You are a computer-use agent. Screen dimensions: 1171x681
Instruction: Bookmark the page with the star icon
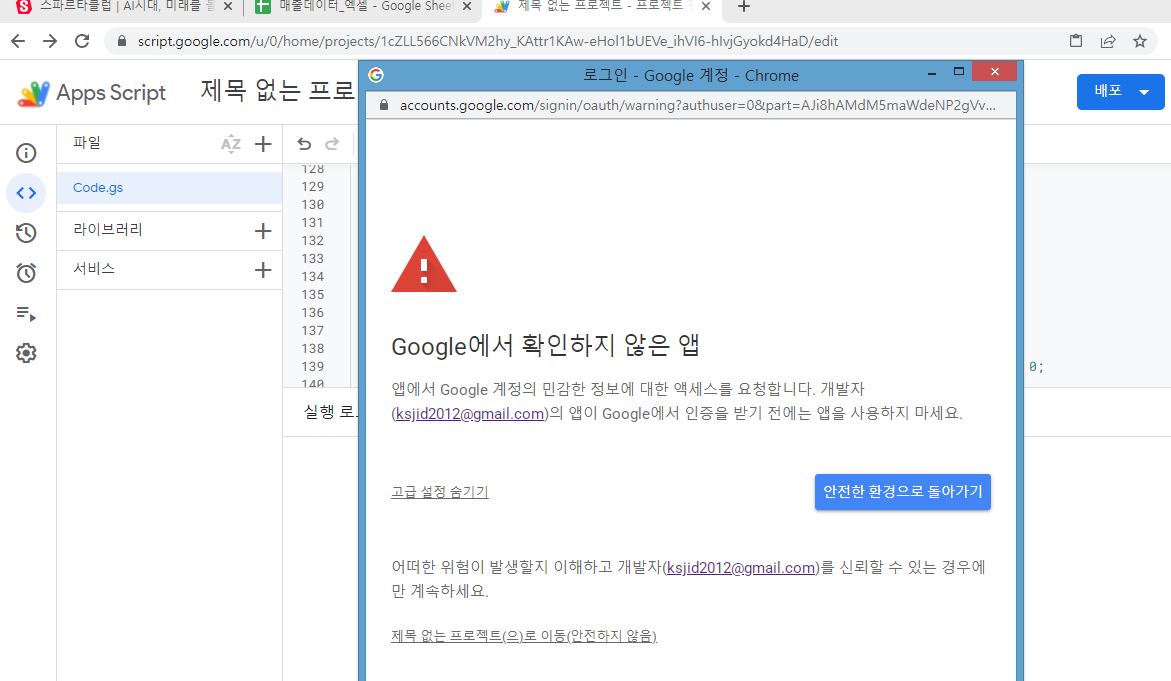pyautogui.click(x=1140, y=41)
